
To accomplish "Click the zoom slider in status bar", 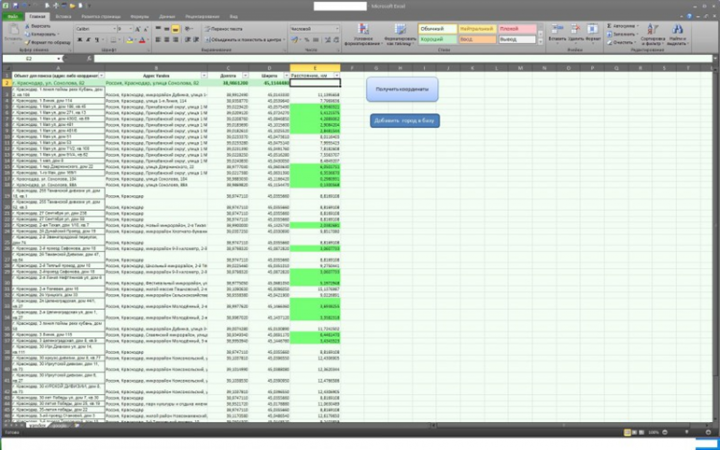I will pyautogui.click(x=686, y=433).
